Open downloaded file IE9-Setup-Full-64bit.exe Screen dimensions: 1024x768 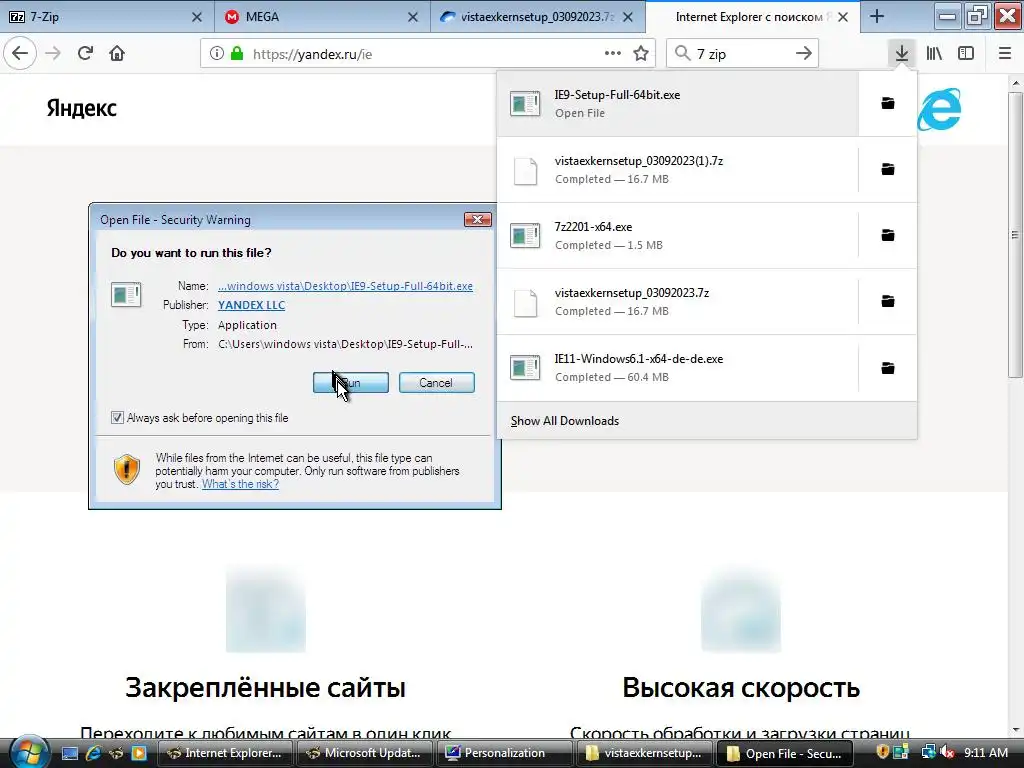pos(677,103)
